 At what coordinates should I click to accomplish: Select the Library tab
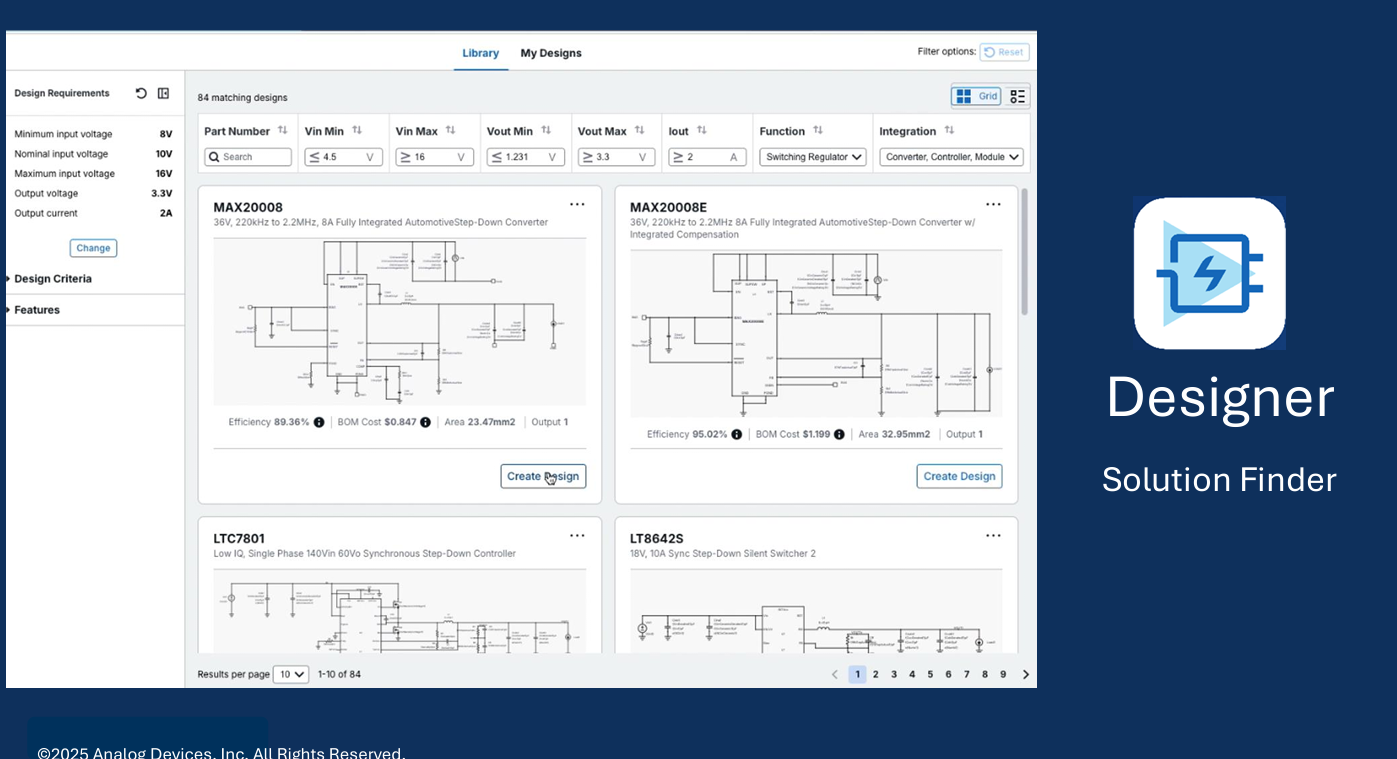(x=480, y=53)
